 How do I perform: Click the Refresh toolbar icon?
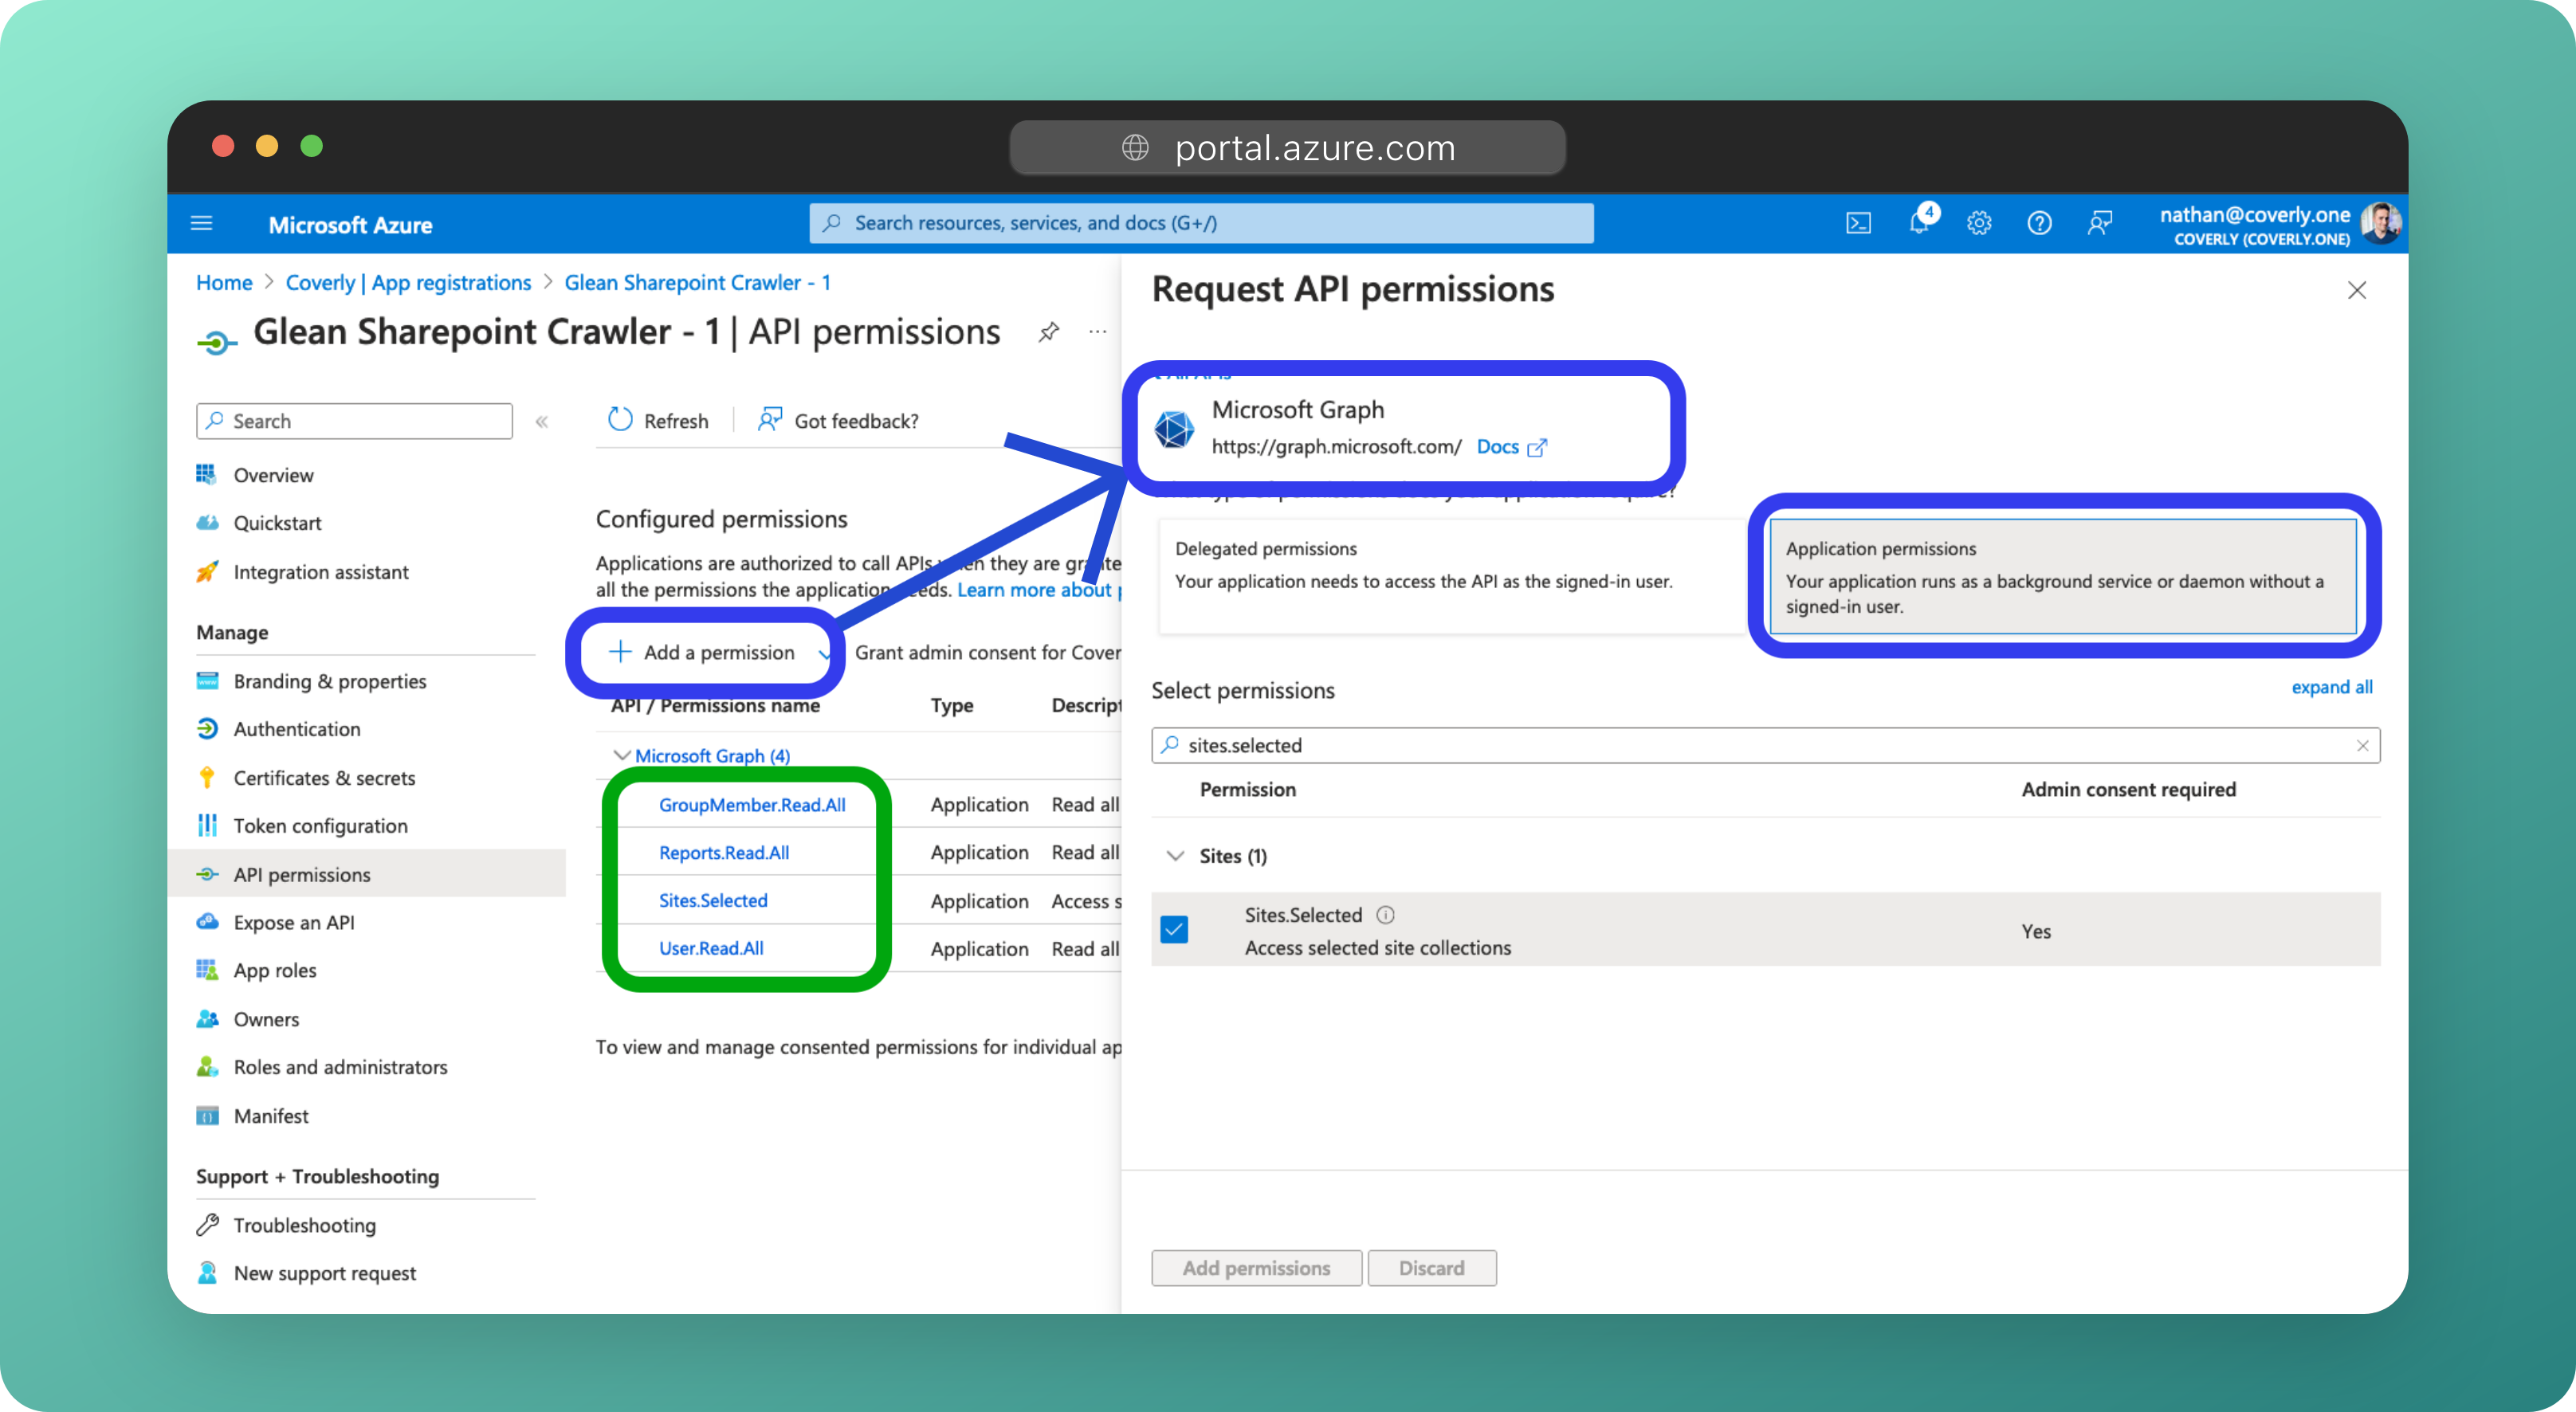point(621,420)
